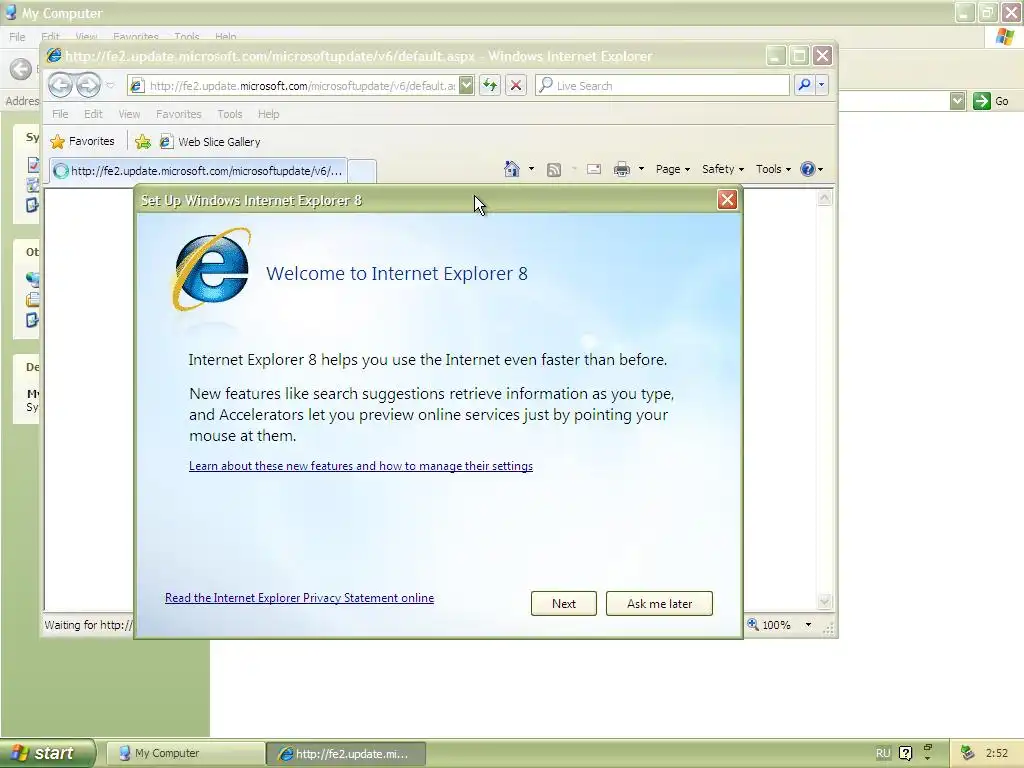Click the IE forward navigation arrow
This screenshot has height=768, width=1024.
click(x=88, y=85)
